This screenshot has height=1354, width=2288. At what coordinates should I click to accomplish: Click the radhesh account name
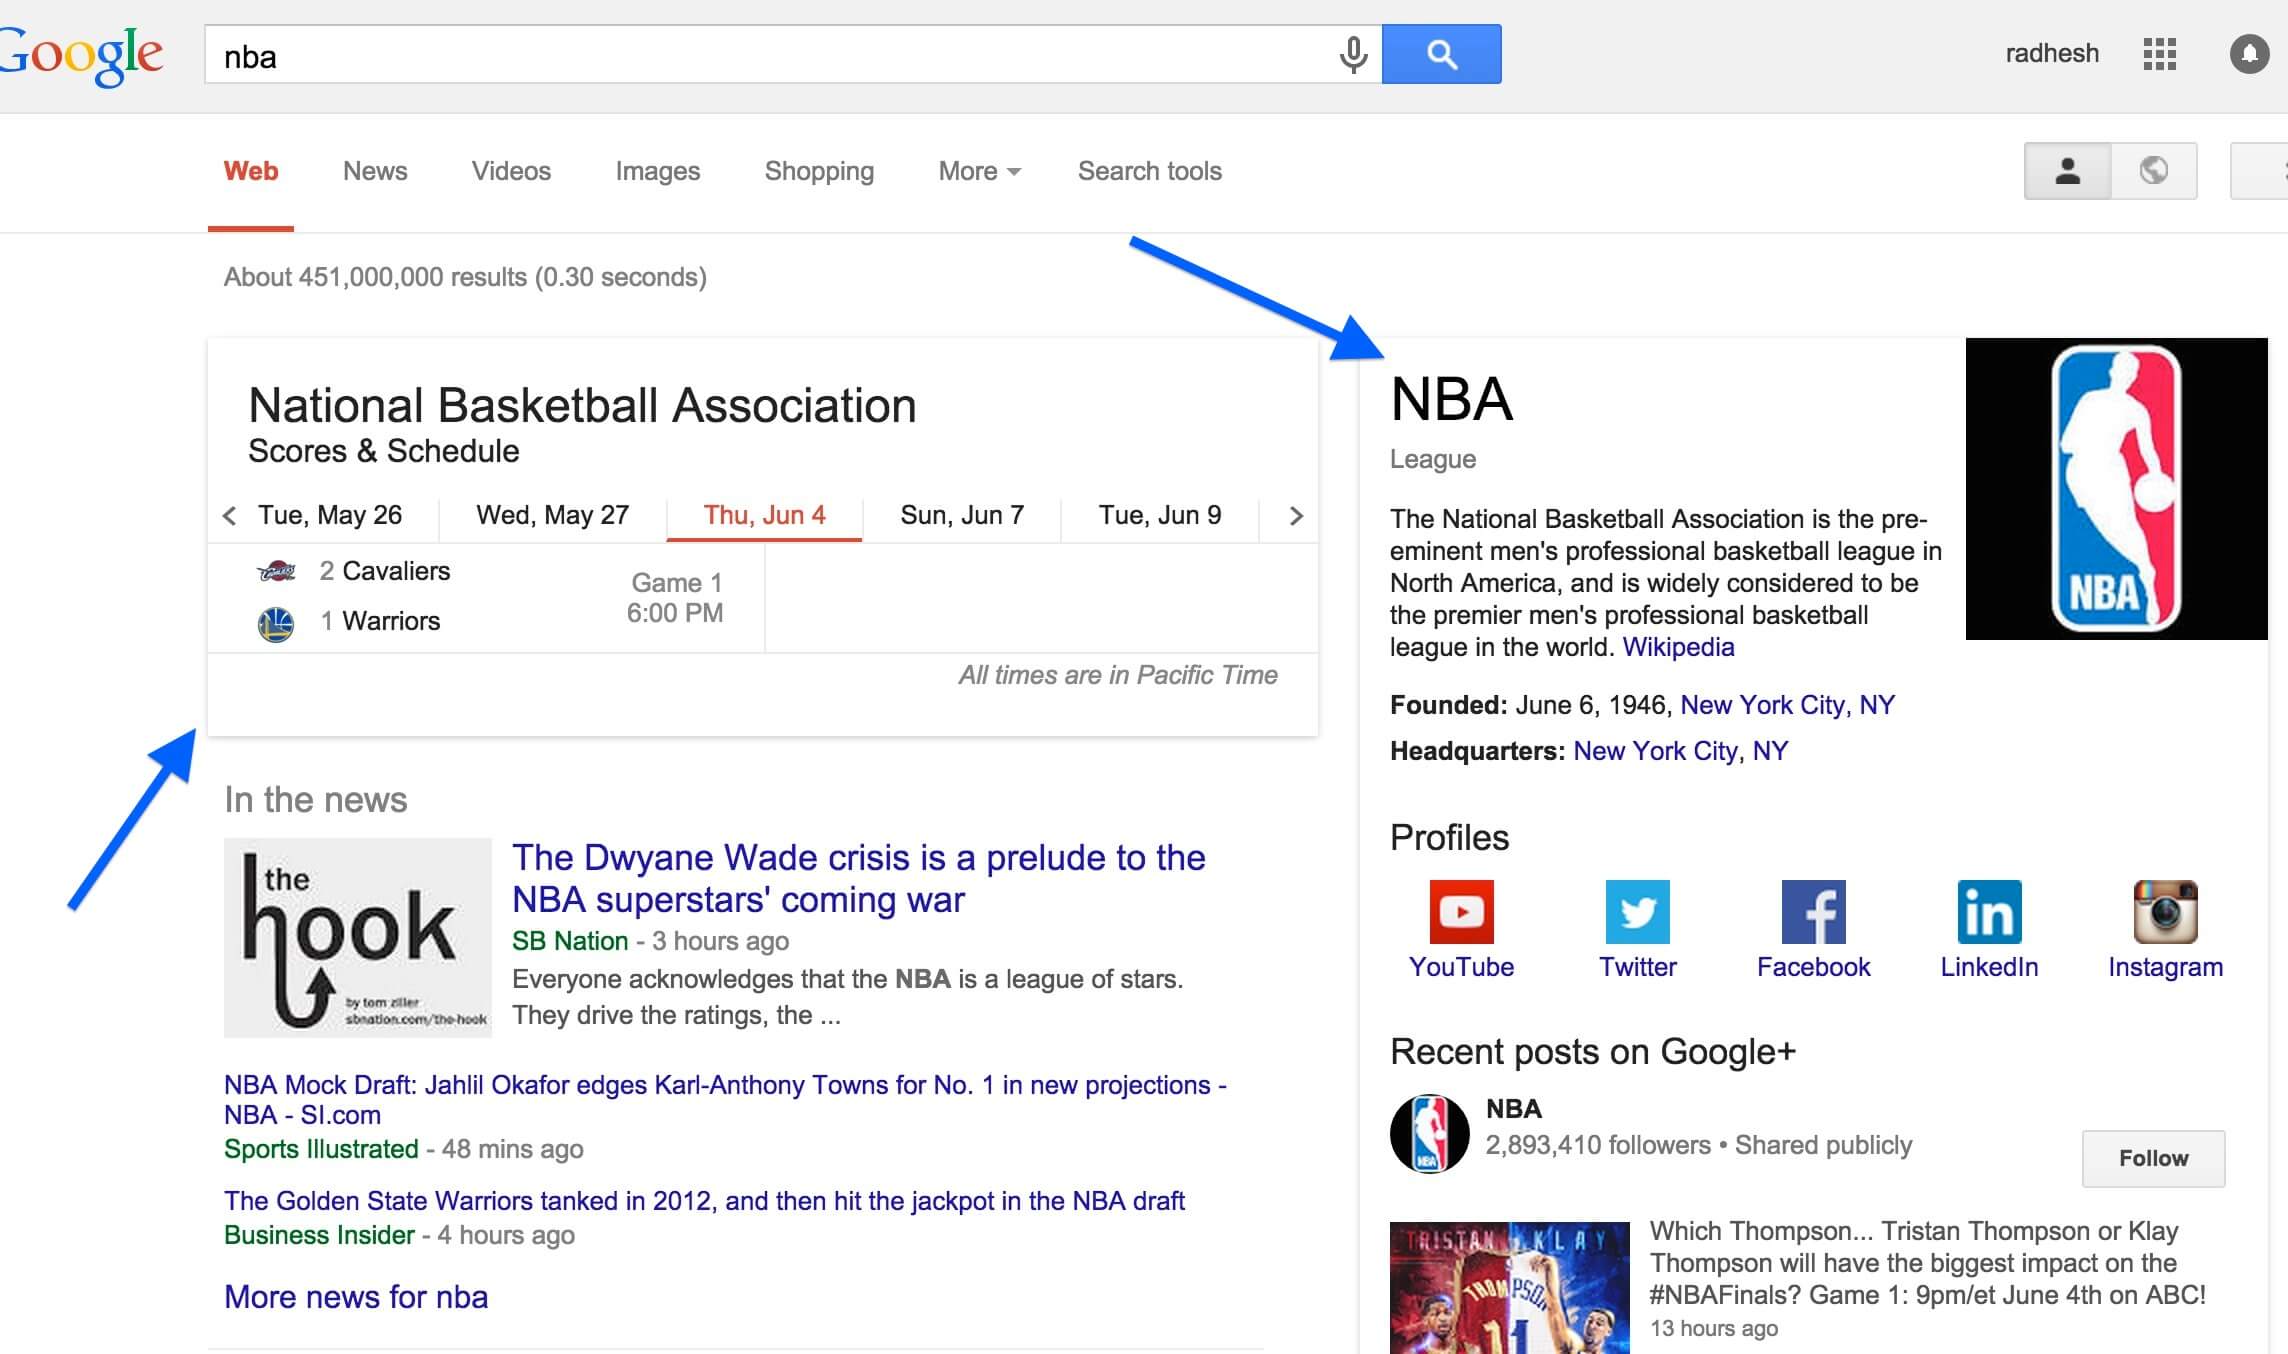click(2052, 53)
